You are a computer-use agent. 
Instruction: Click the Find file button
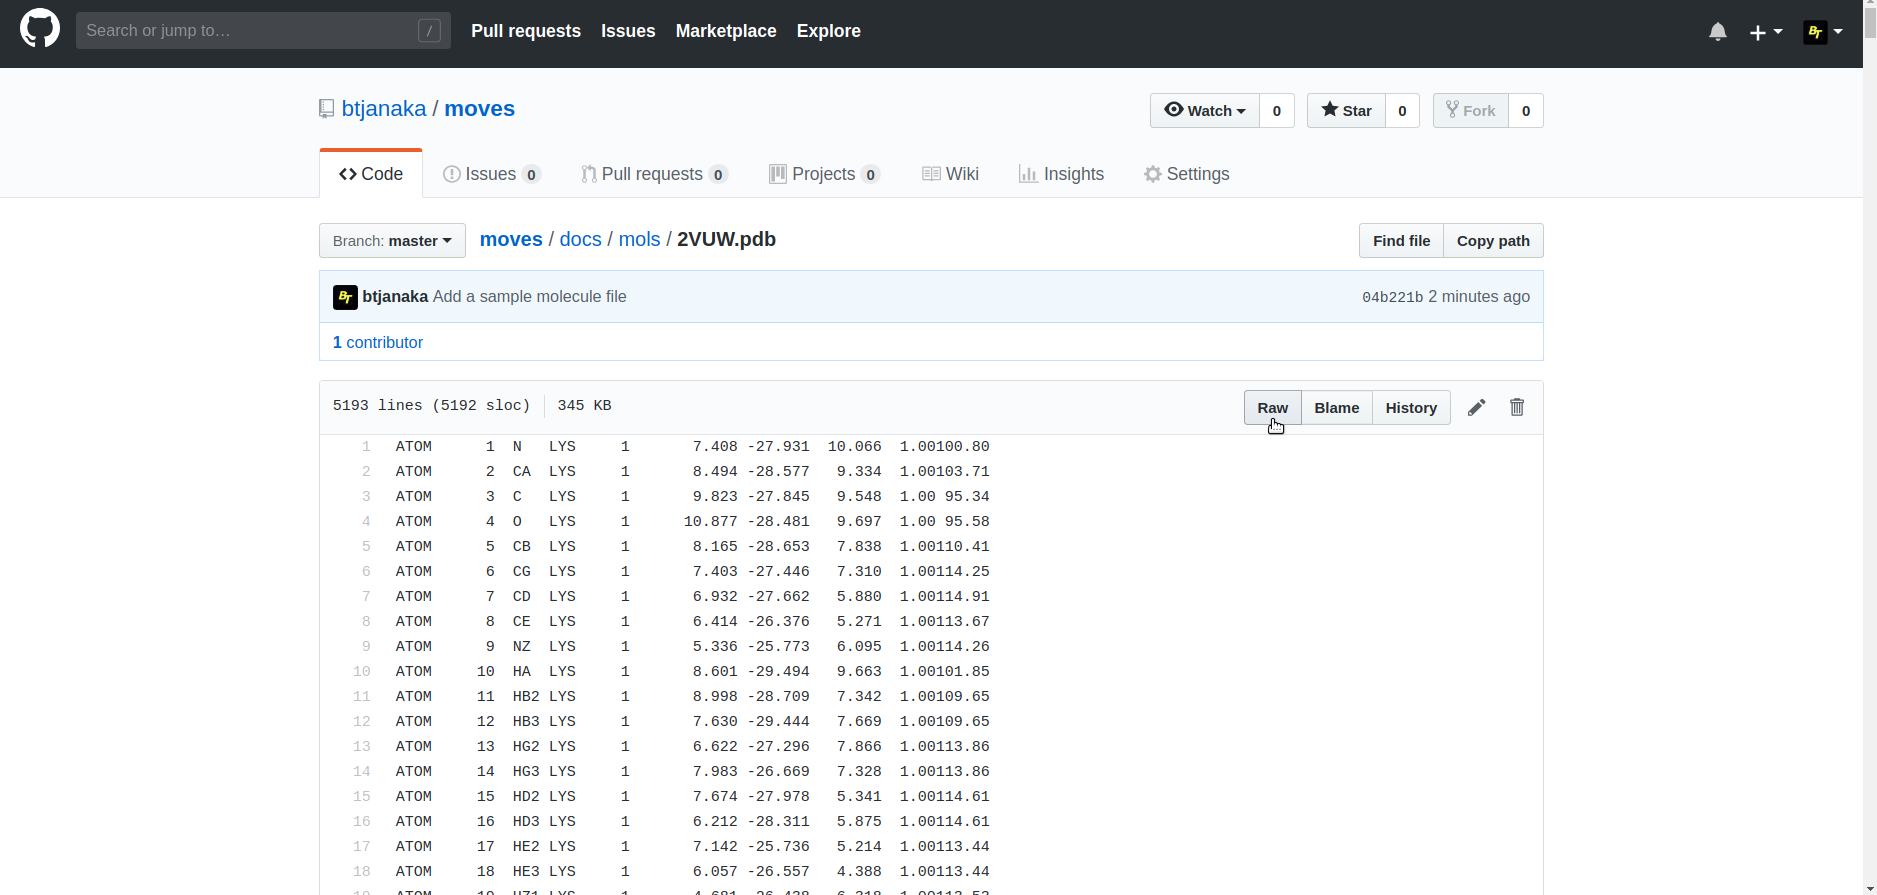[1401, 241]
